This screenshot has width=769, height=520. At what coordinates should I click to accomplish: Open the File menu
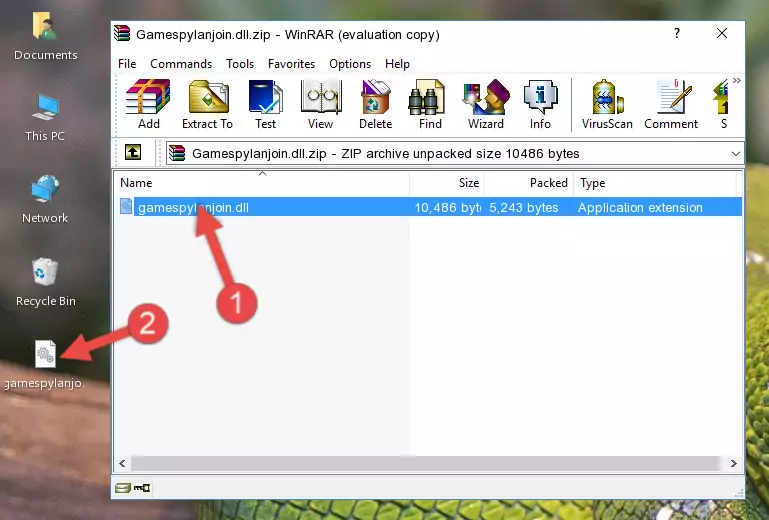point(127,64)
